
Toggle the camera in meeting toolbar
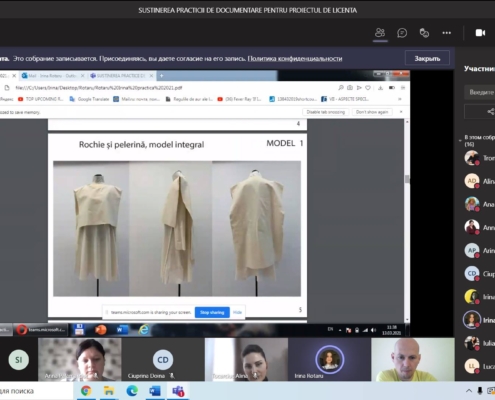[x=480, y=33]
